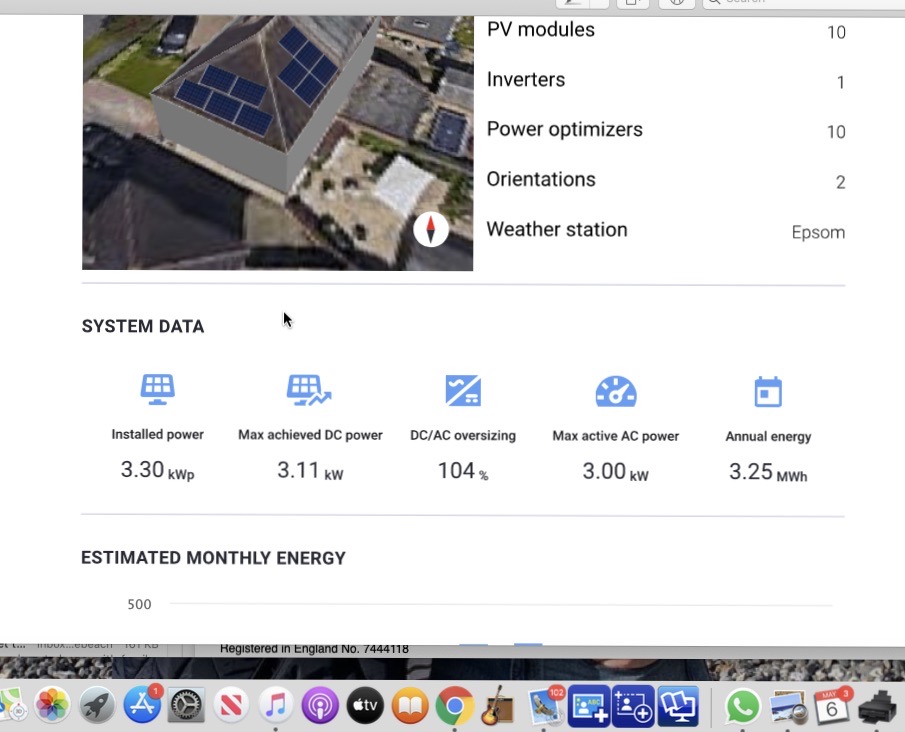The width and height of the screenshot is (905, 732).
Task: Select the Weather station label
Action: pos(557,230)
